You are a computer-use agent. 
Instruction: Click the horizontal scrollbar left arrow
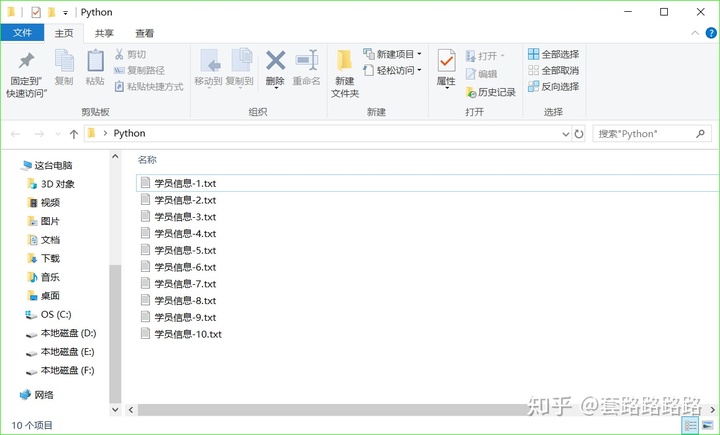tap(131, 409)
